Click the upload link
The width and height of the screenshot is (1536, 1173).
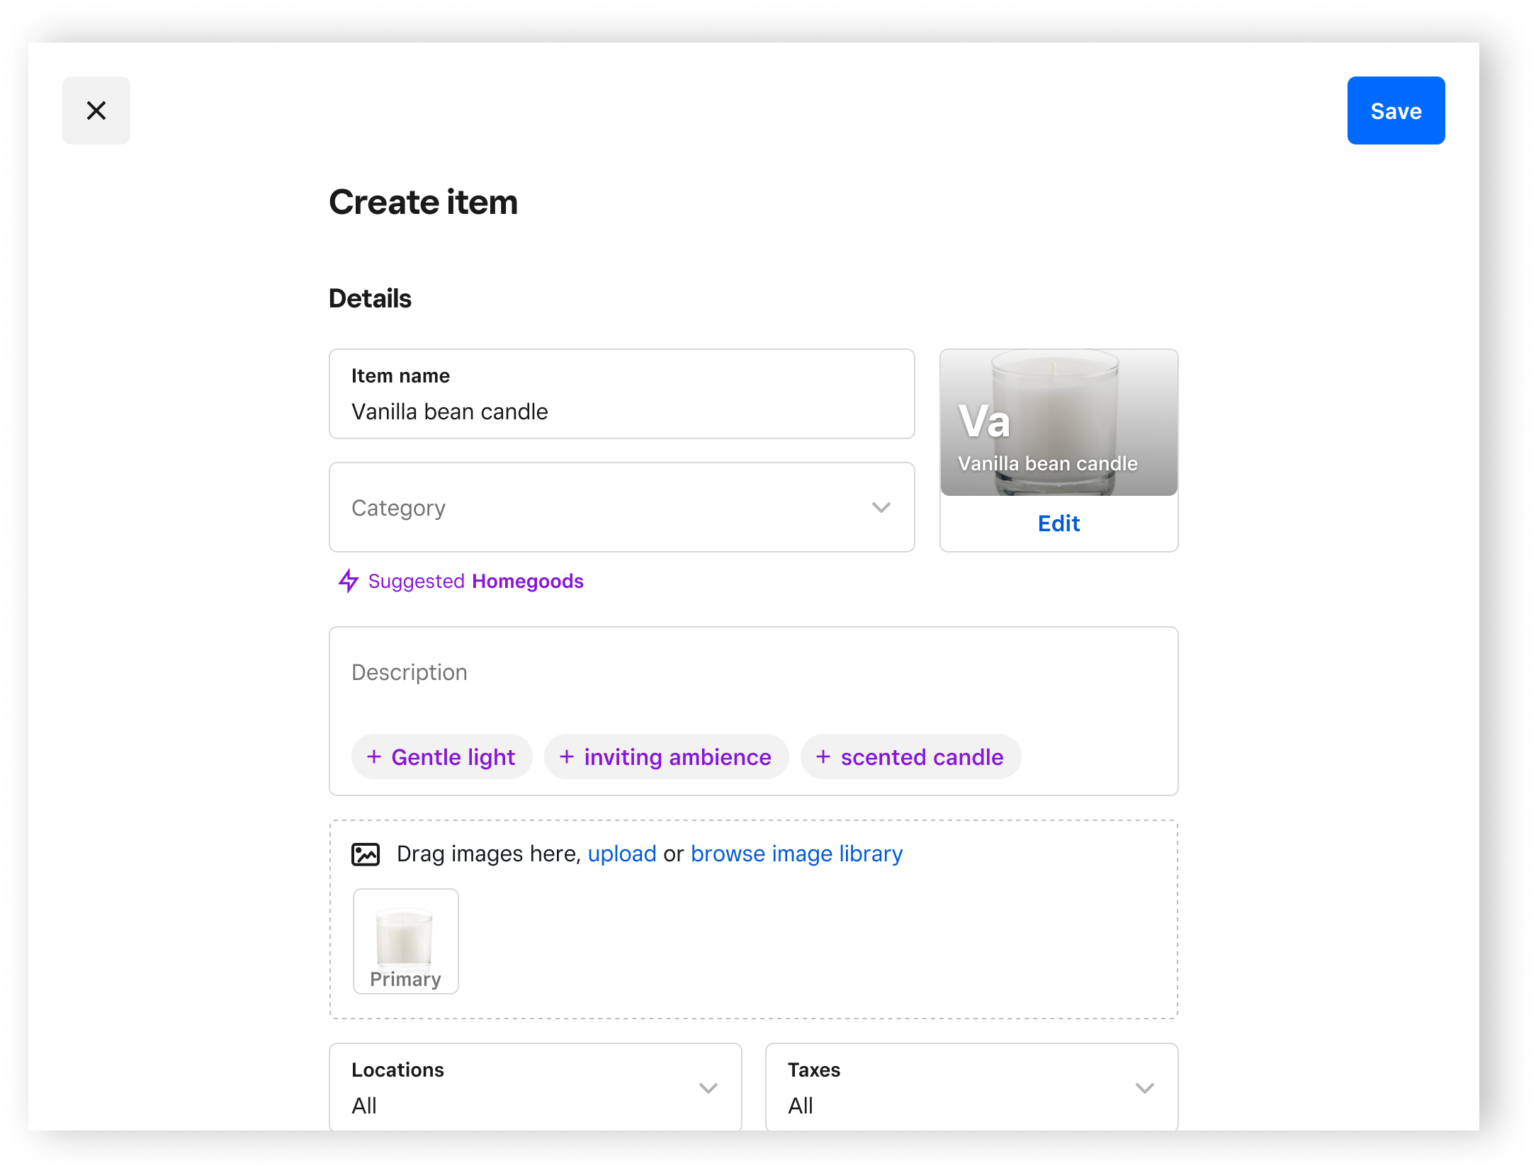tap(621, 854)
